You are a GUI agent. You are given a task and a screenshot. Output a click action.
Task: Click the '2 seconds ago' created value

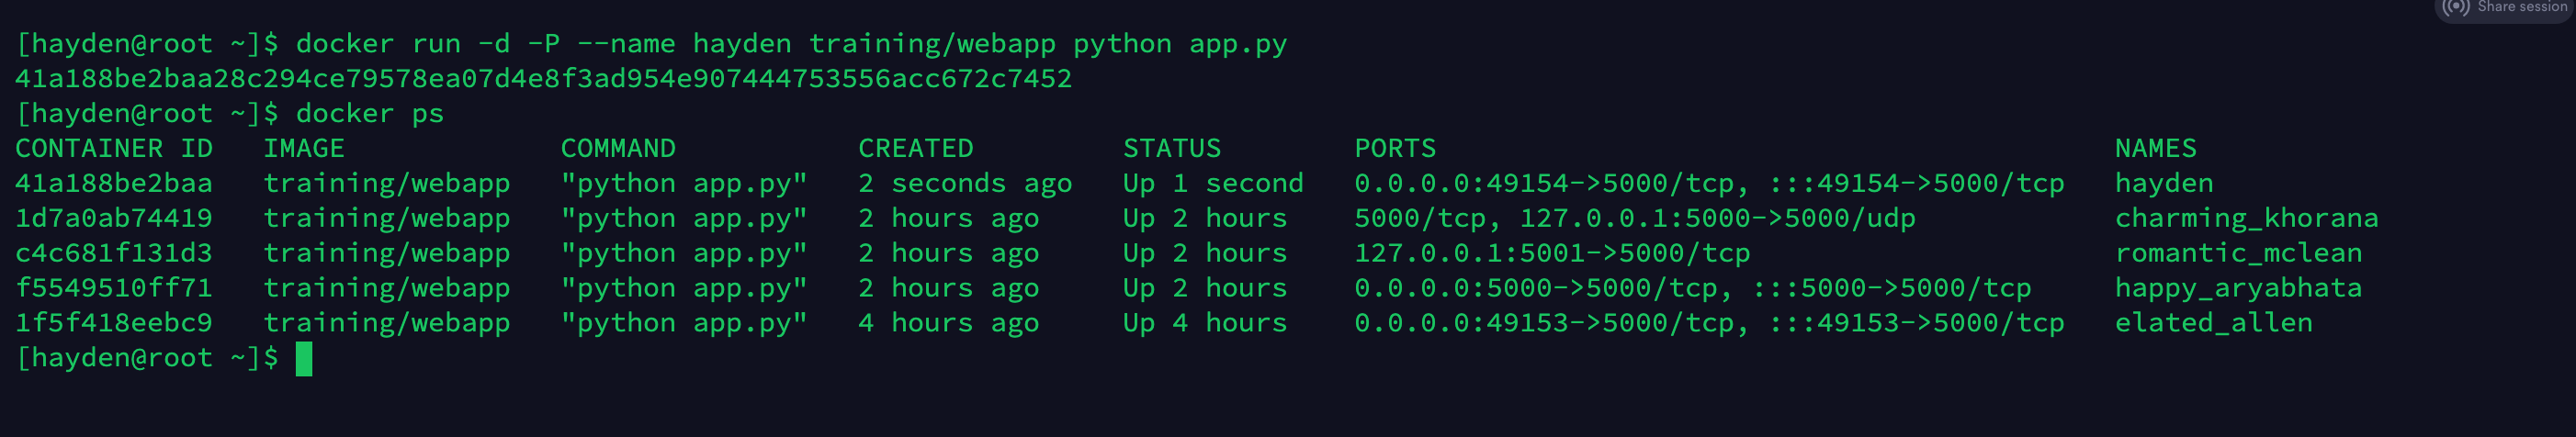pos(964,184)
